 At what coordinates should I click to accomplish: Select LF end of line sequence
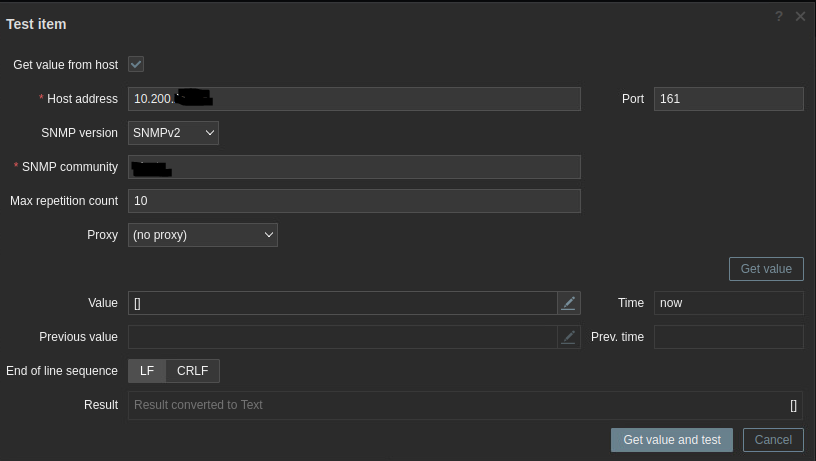coord(147,371)
